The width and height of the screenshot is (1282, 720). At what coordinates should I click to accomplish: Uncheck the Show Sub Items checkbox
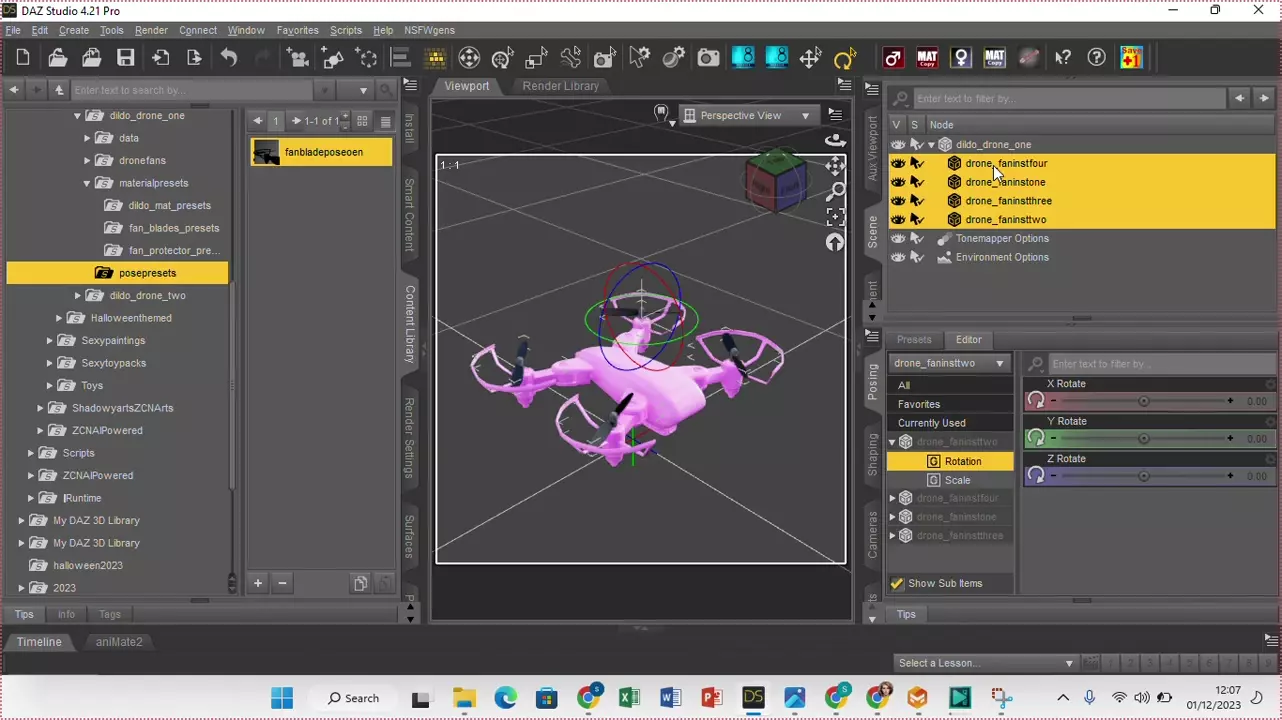(897, 584)
